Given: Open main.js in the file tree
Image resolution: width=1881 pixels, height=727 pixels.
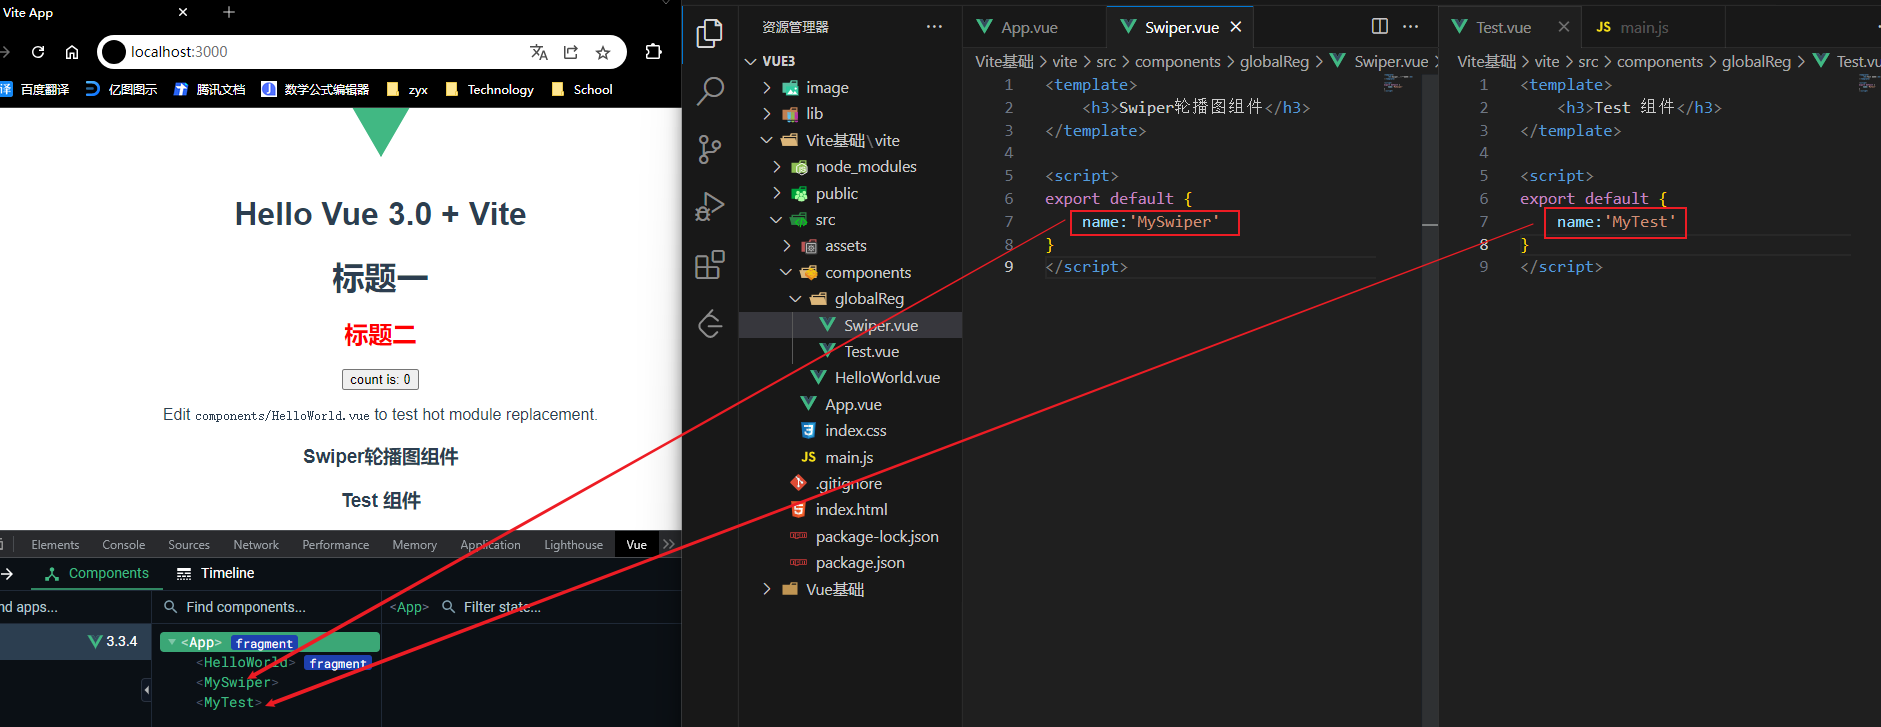Looking at the screenshot, I should [x=849, y=457].
